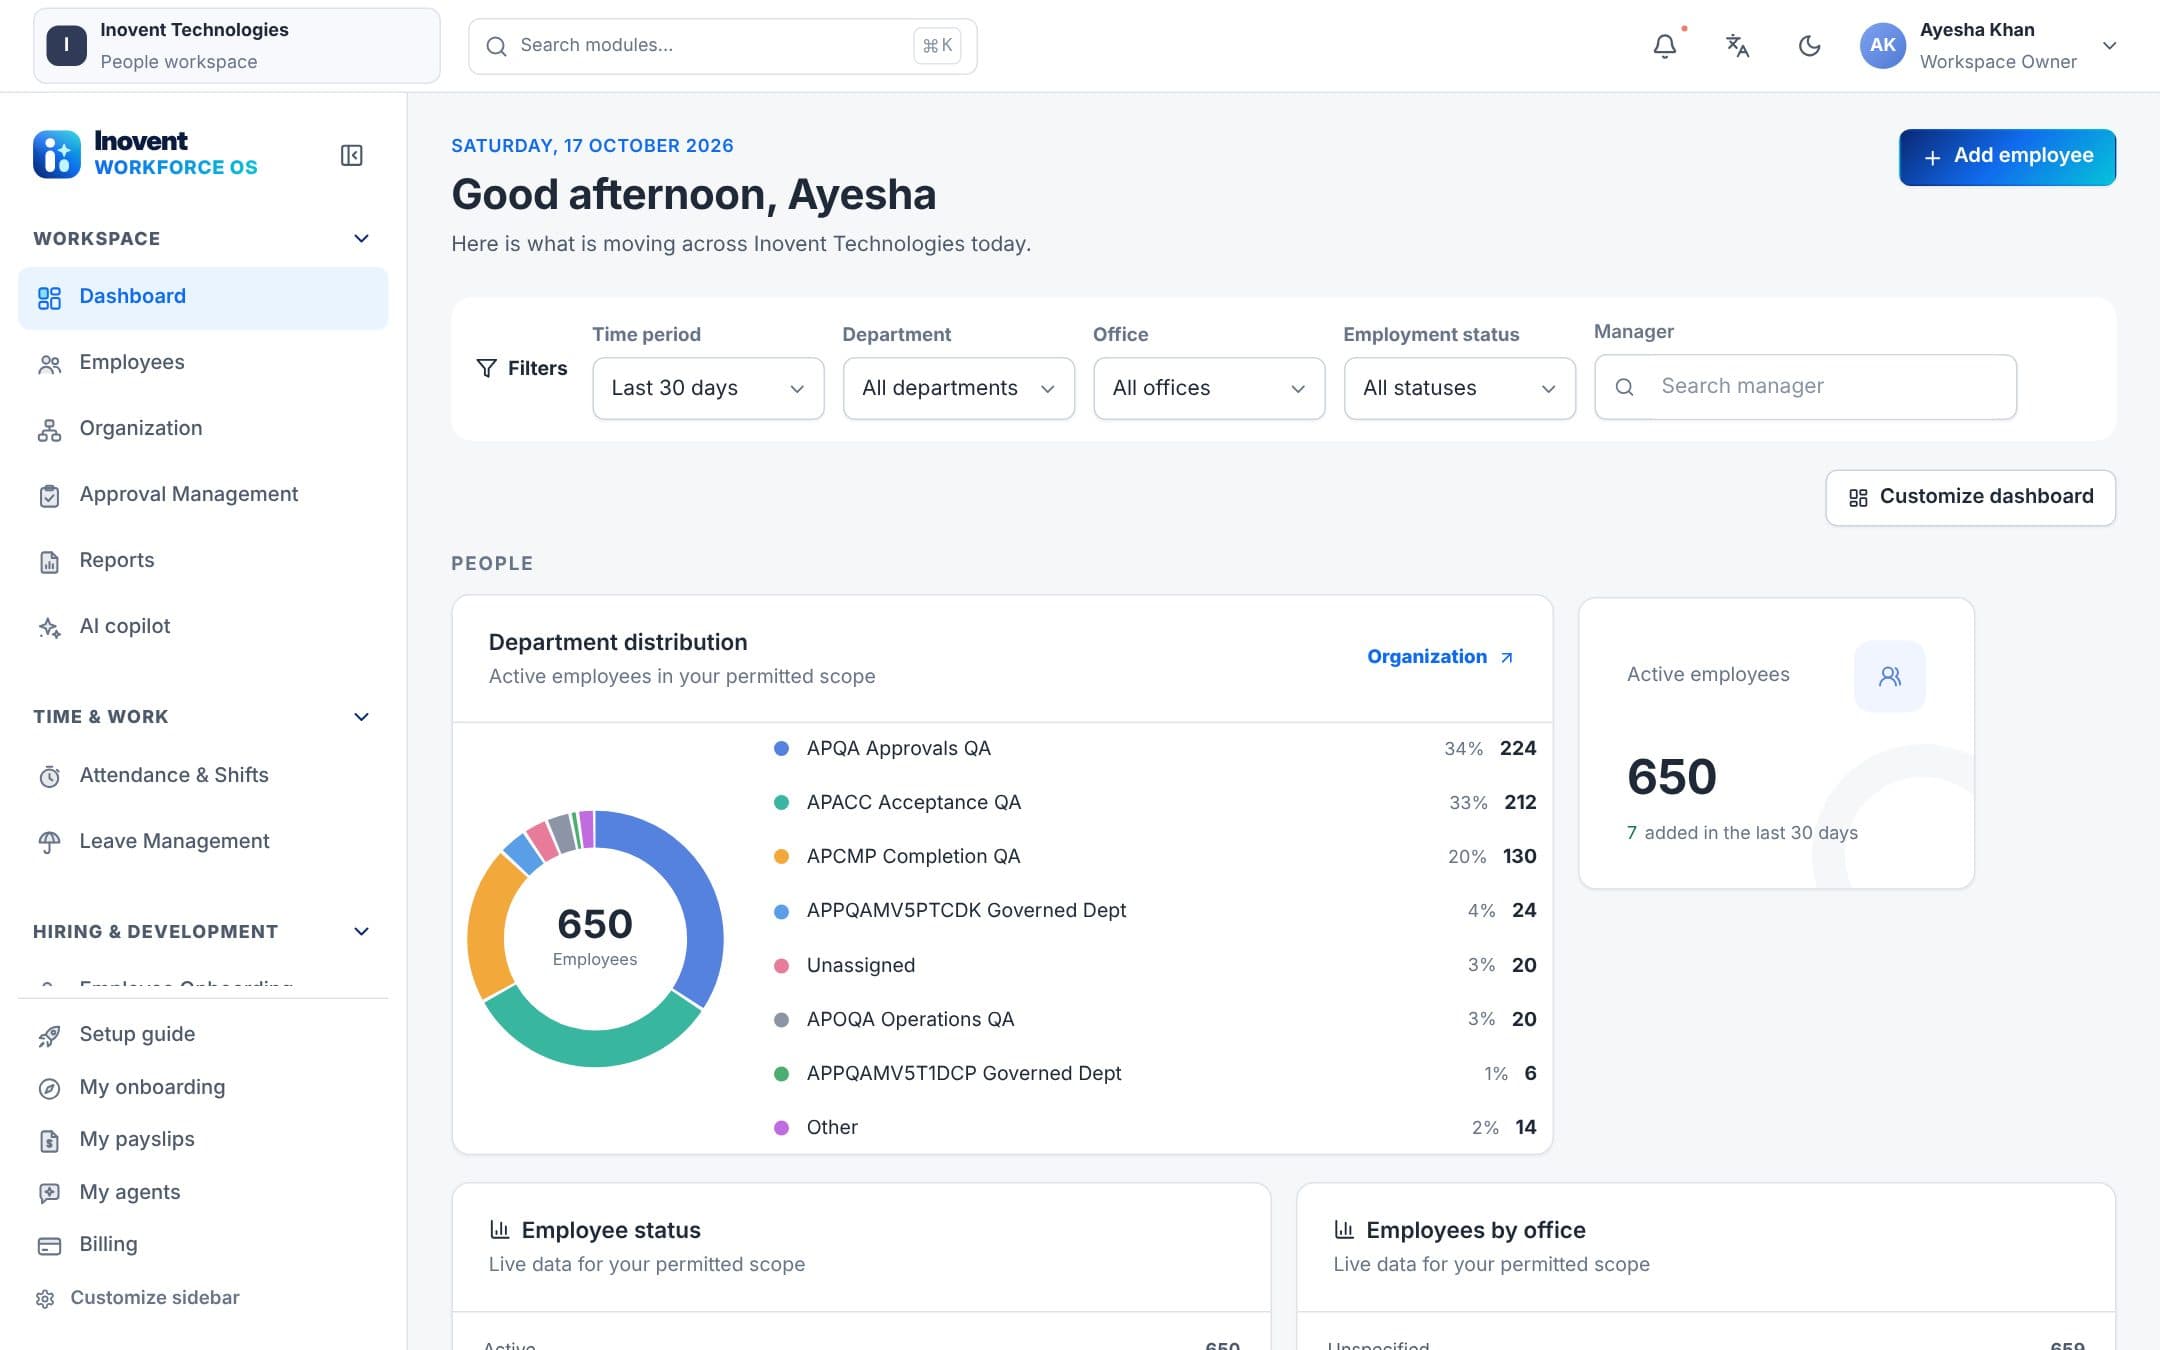
Task: Open the language translation icon
Action: [x=1737, y=46]
